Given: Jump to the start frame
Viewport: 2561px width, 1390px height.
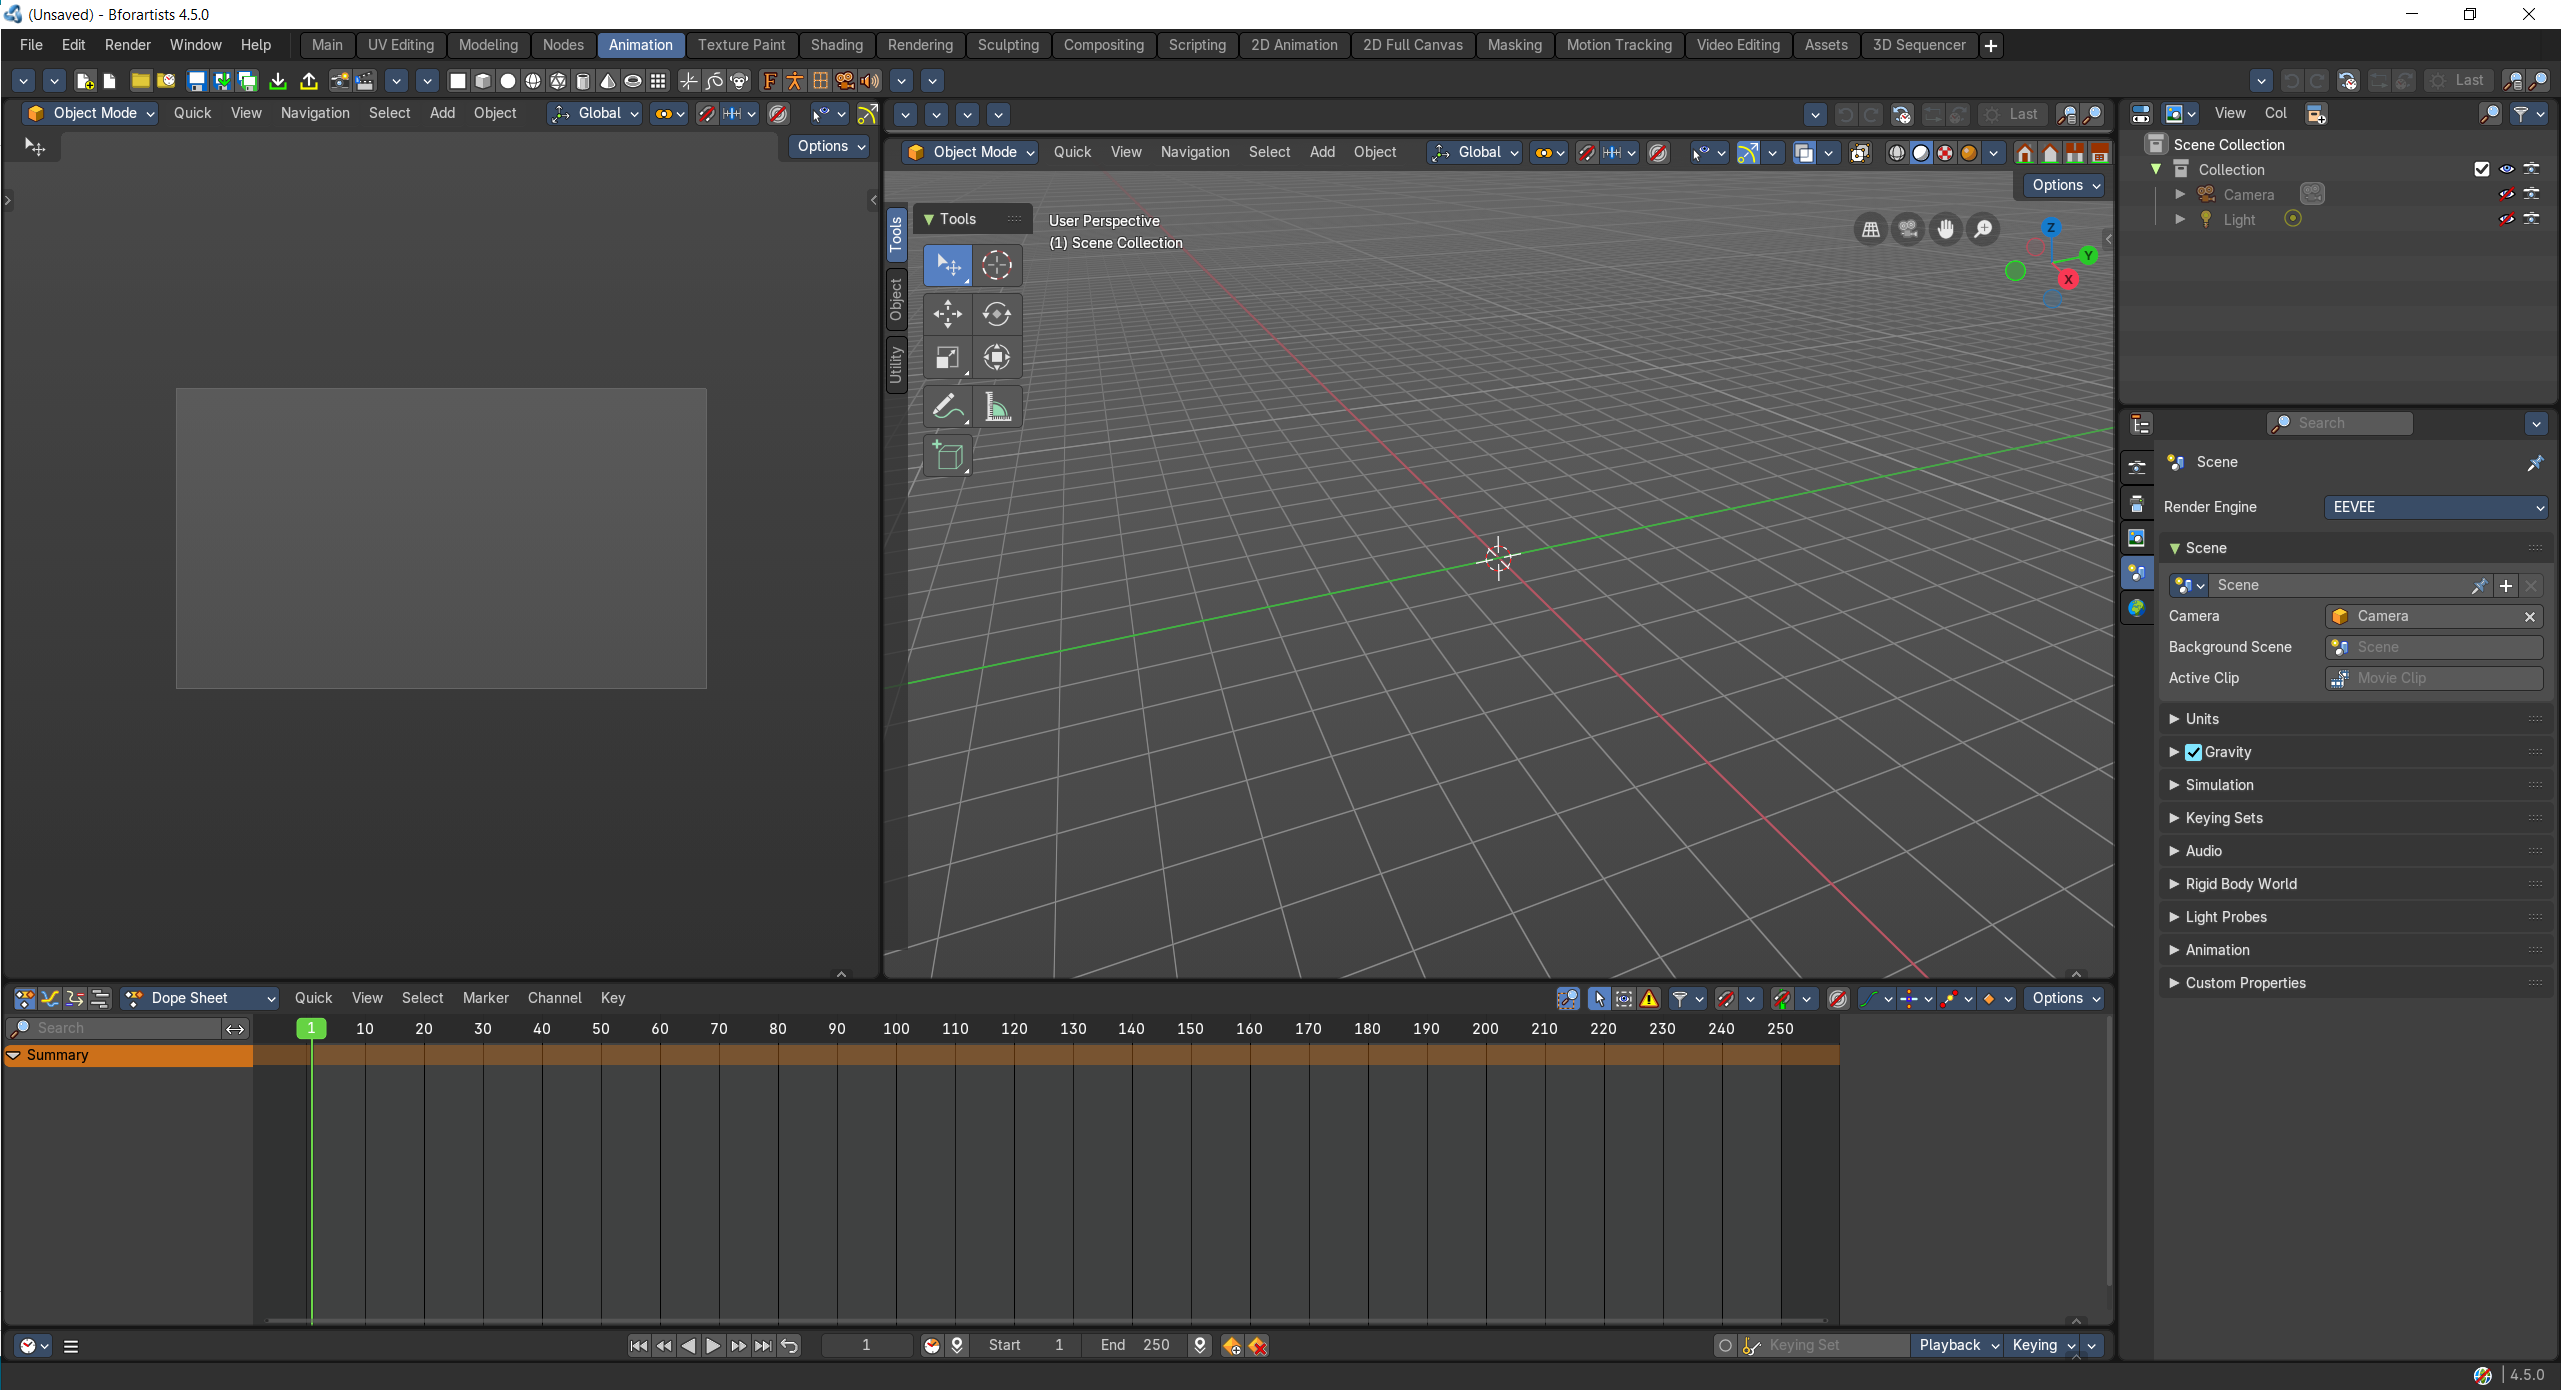Looking at the screenshot, I should pyautogui.click(x=638, y=1346).
